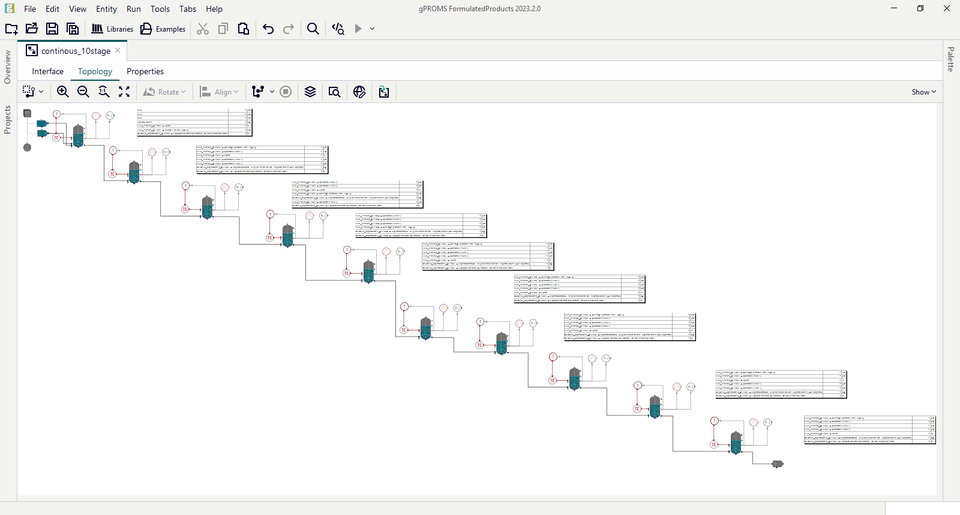The width and height of the screenshot is (960, 515).
Task: Open the Entity menu
Action: [106, 9]
